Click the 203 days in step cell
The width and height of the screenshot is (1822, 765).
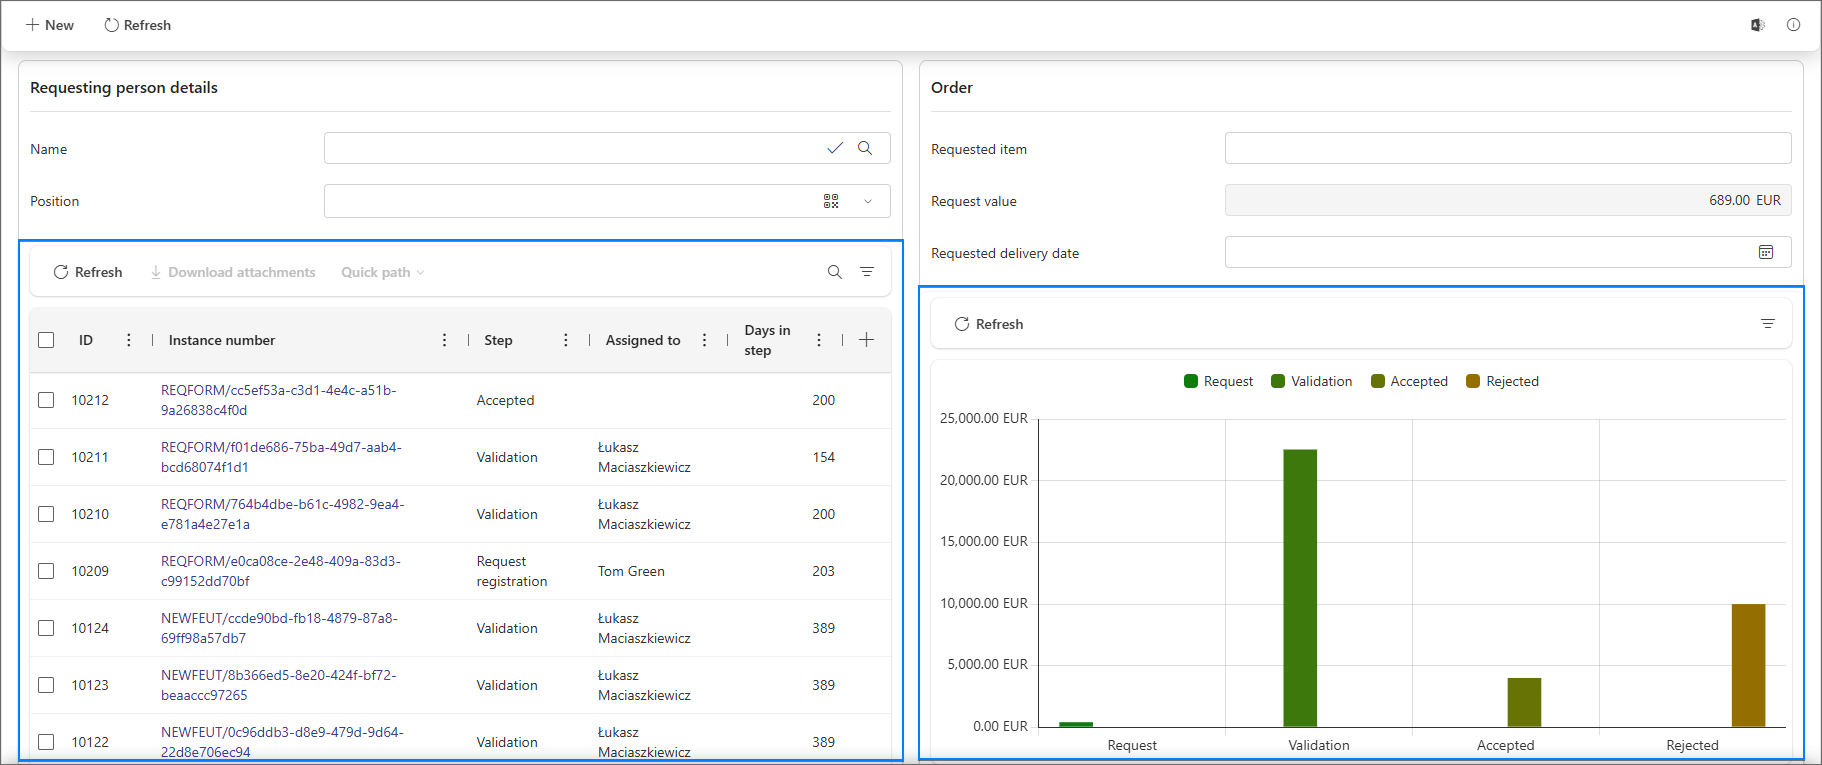[823, 571]
